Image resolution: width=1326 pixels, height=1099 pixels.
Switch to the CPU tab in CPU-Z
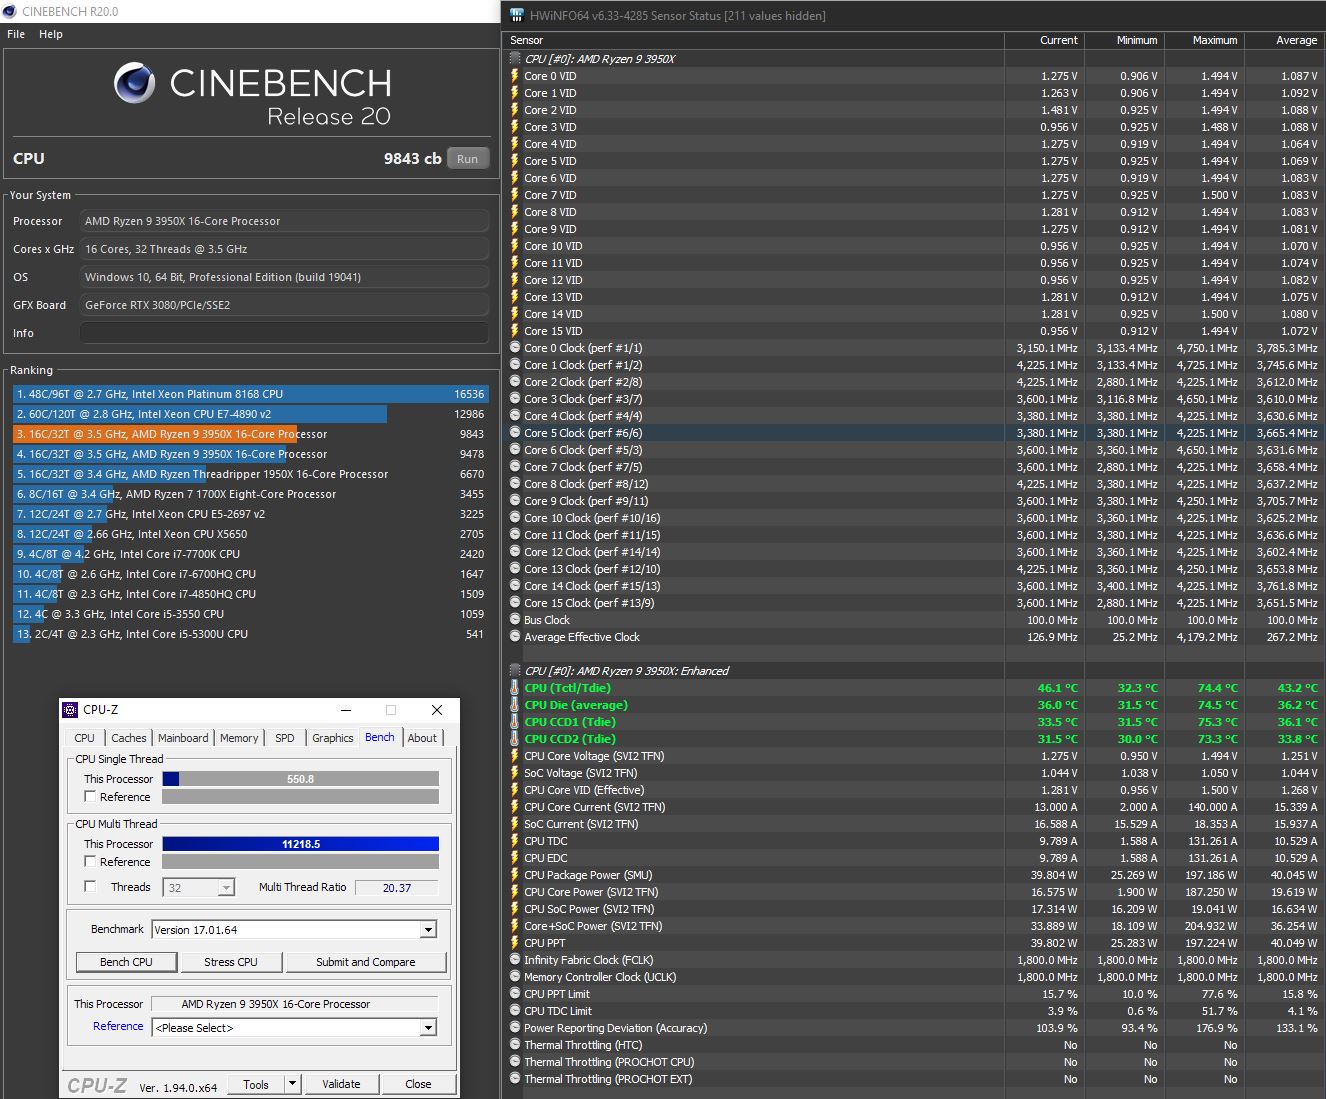click(x=84, y=738)
